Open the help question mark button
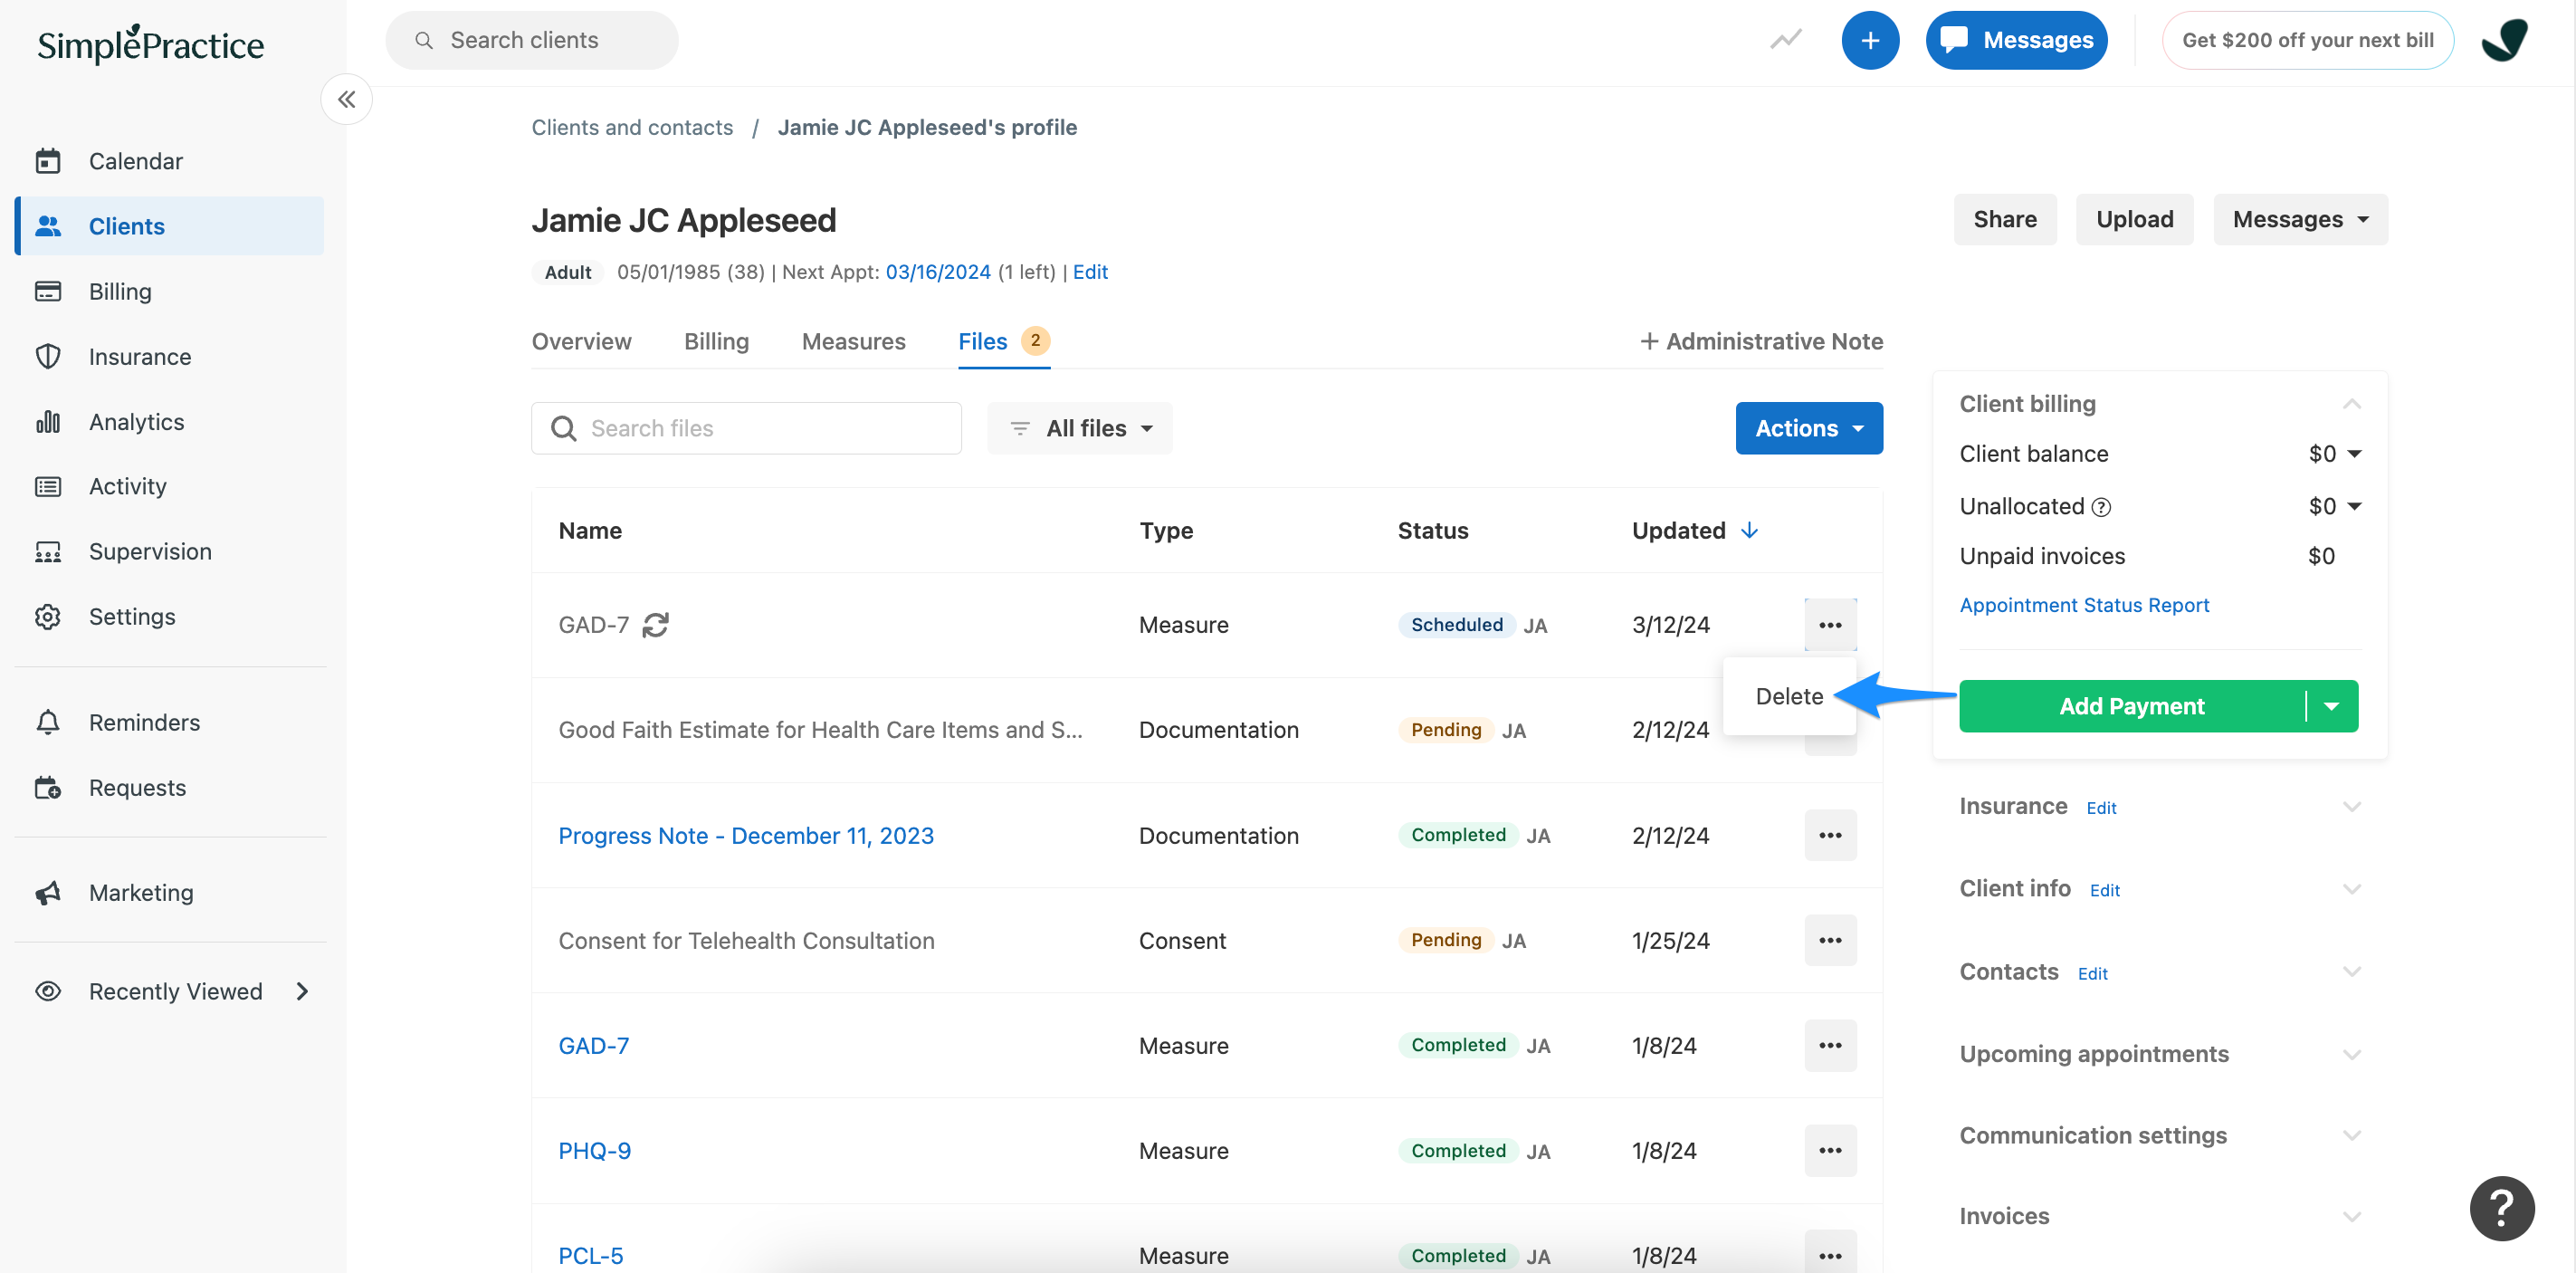The image size is (2576, 1273). pos(2501,1208)
